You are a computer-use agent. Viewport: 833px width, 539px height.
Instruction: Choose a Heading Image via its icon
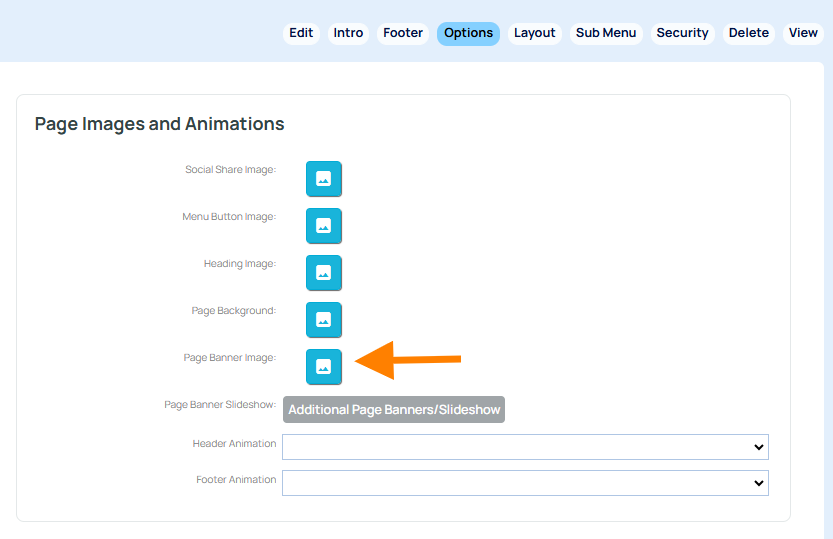tap(323, 273)
